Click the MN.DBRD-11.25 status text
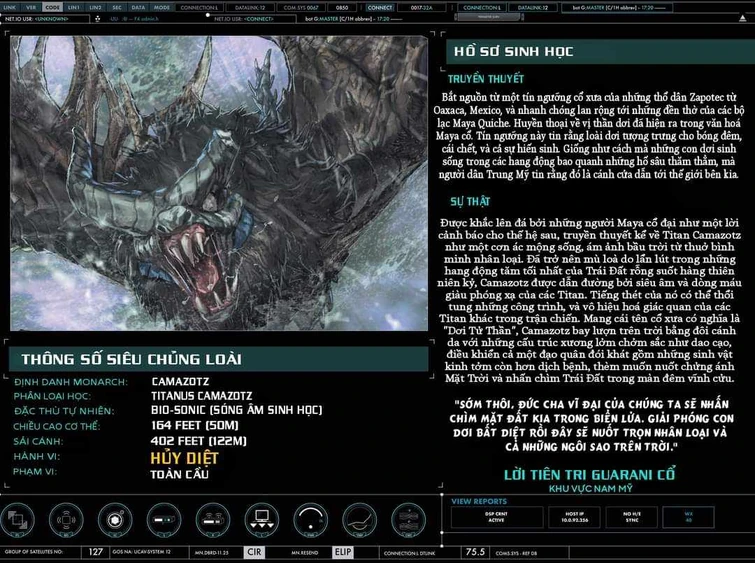The image size is (755, 563). [x=212, y=552]
